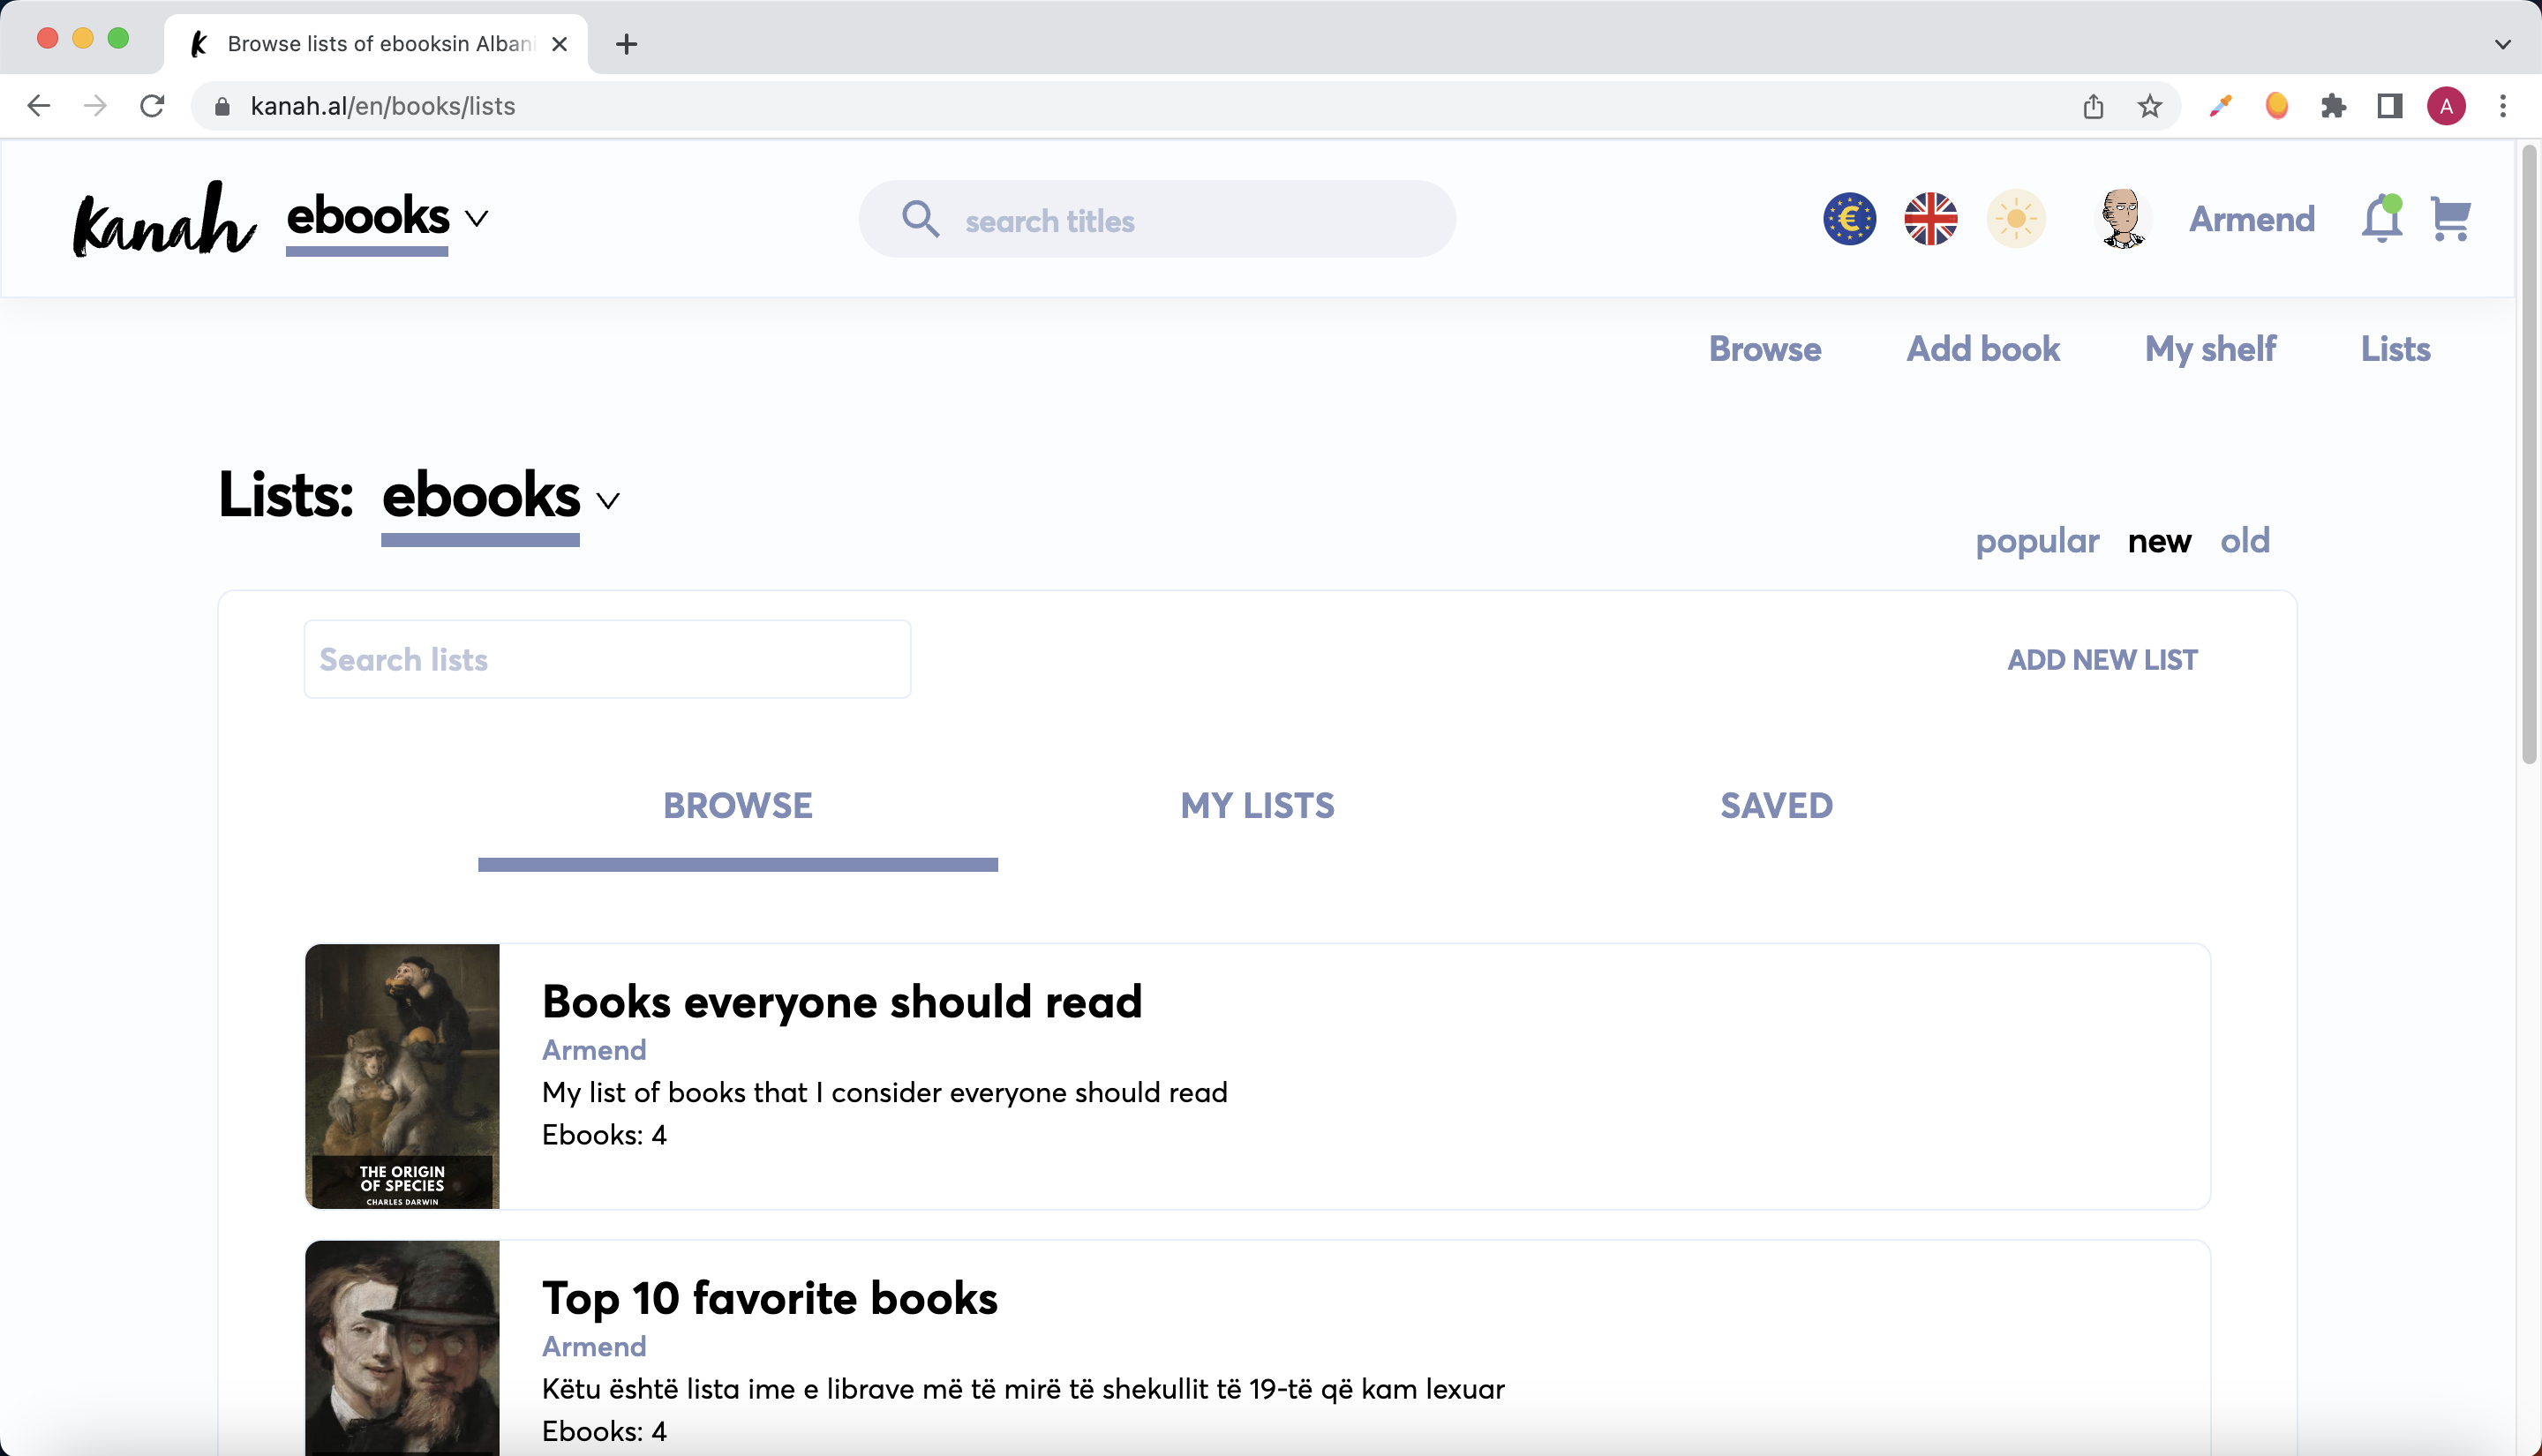
Task: Expand the Lists ebooks dropdown chevron
Action: click(x=607, y=500)
